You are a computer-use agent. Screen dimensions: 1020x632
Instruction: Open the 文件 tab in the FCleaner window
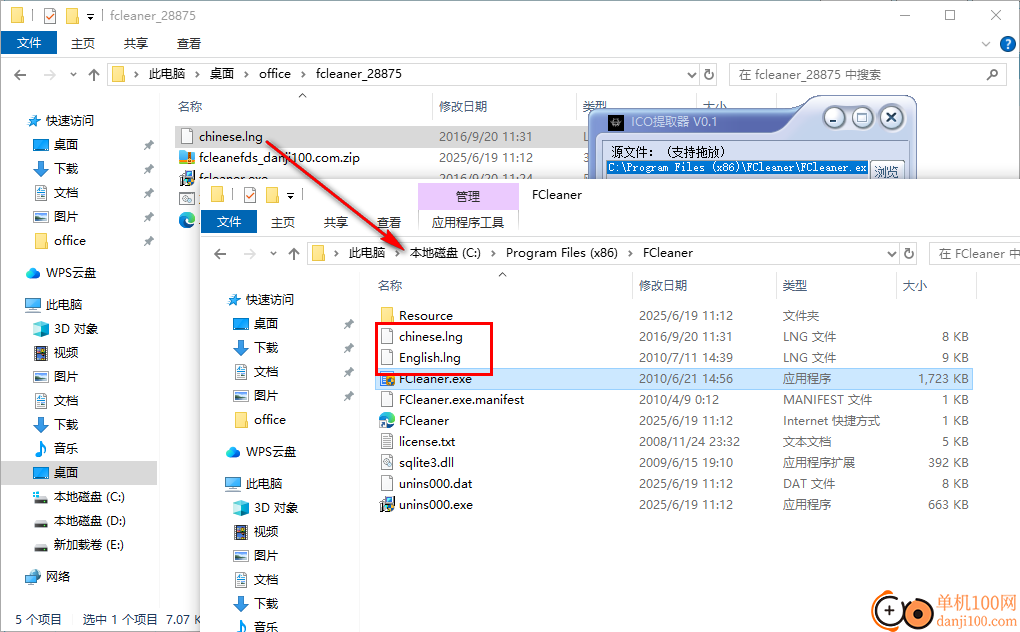tap(229, 222)
